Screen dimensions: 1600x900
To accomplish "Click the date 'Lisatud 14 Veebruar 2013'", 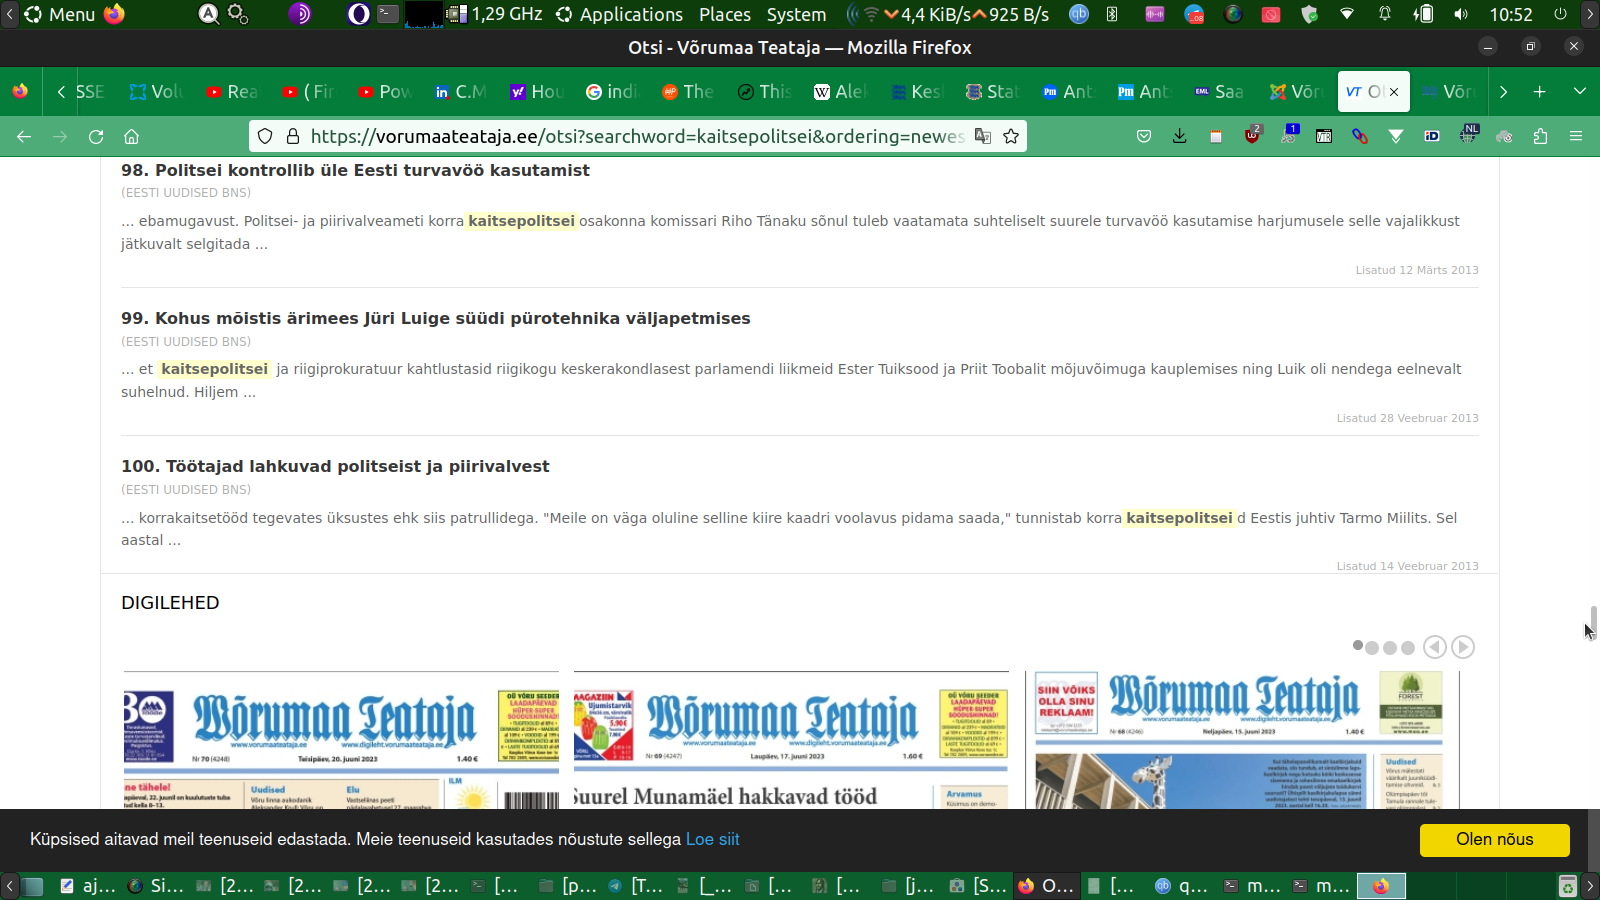I will (x=1407, y=566).
